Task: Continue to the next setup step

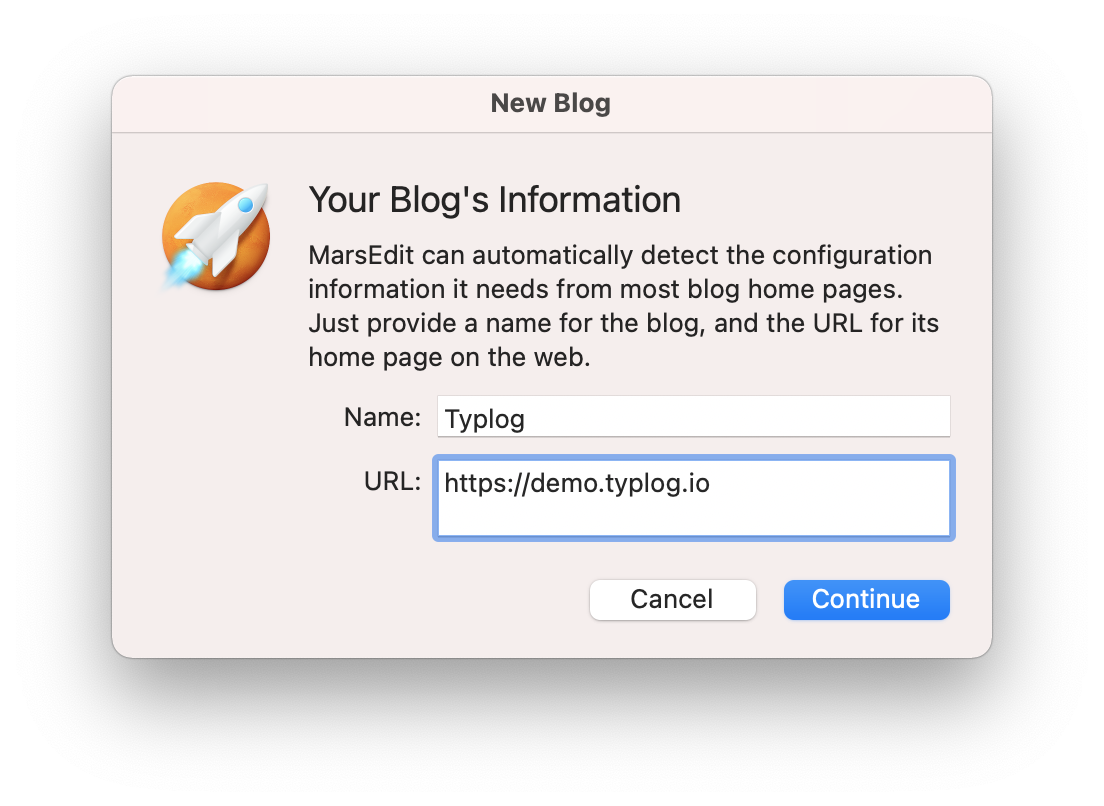Action: 867,600
